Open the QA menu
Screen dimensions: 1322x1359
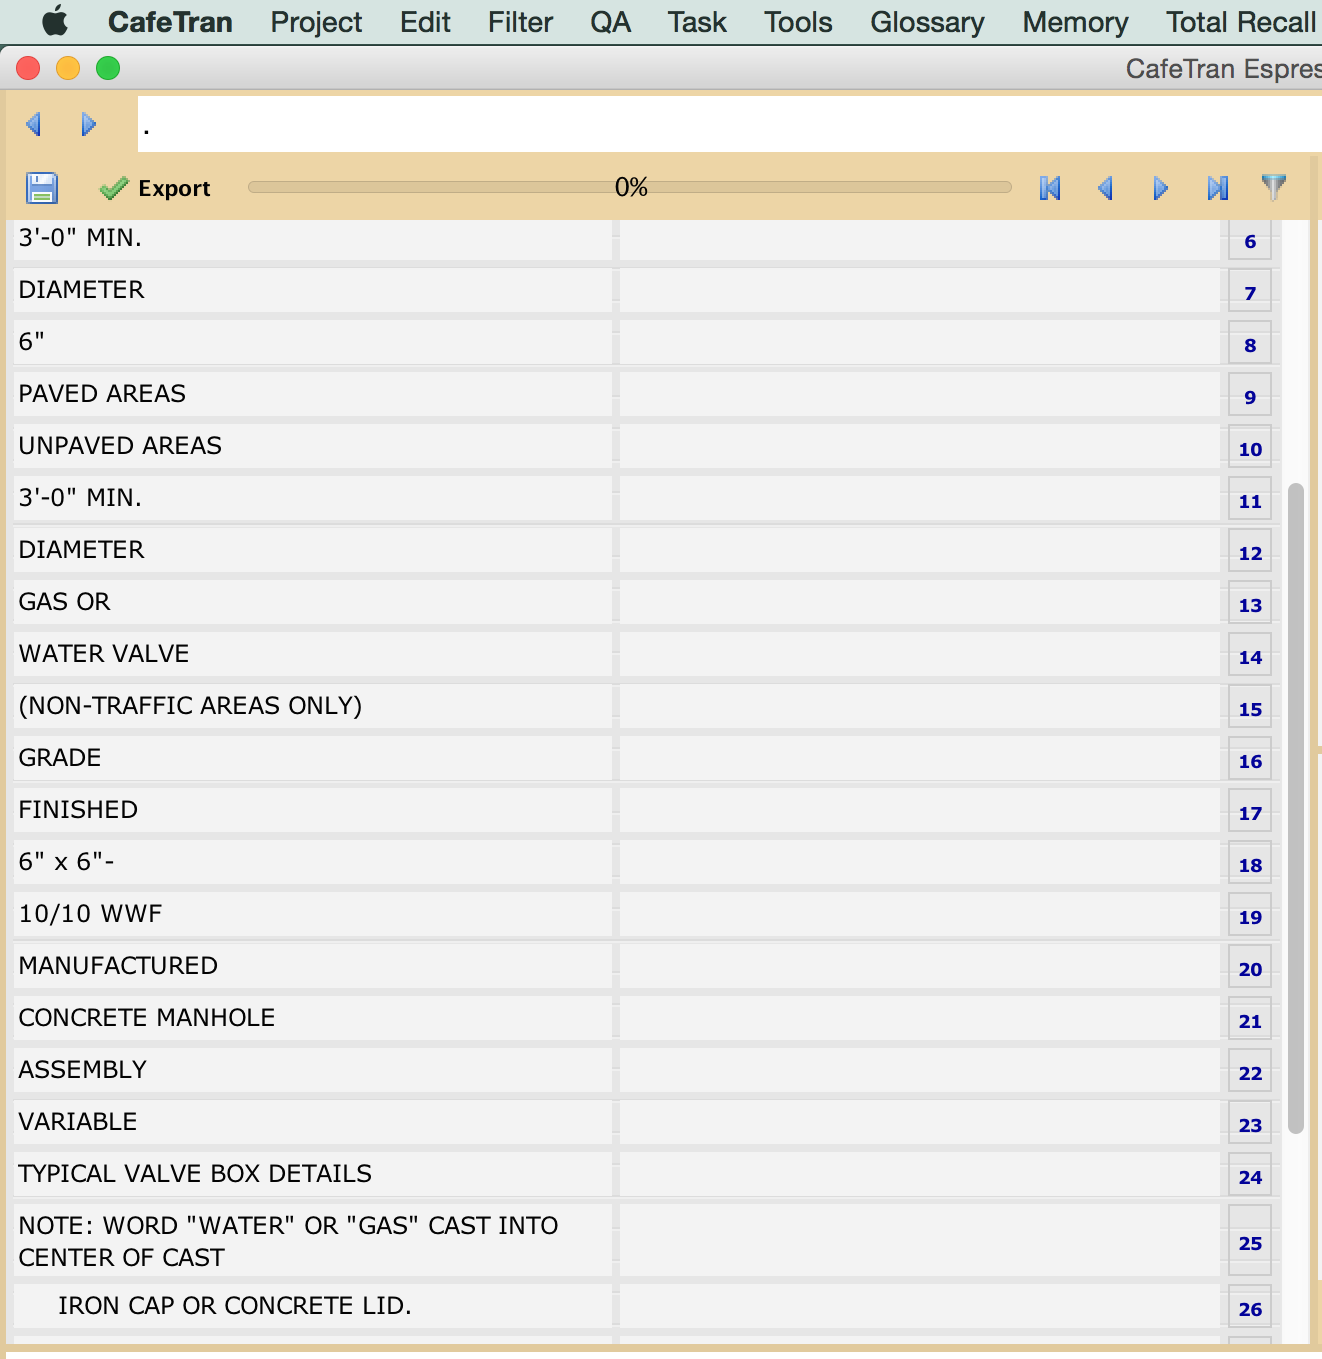coord(610,22)
